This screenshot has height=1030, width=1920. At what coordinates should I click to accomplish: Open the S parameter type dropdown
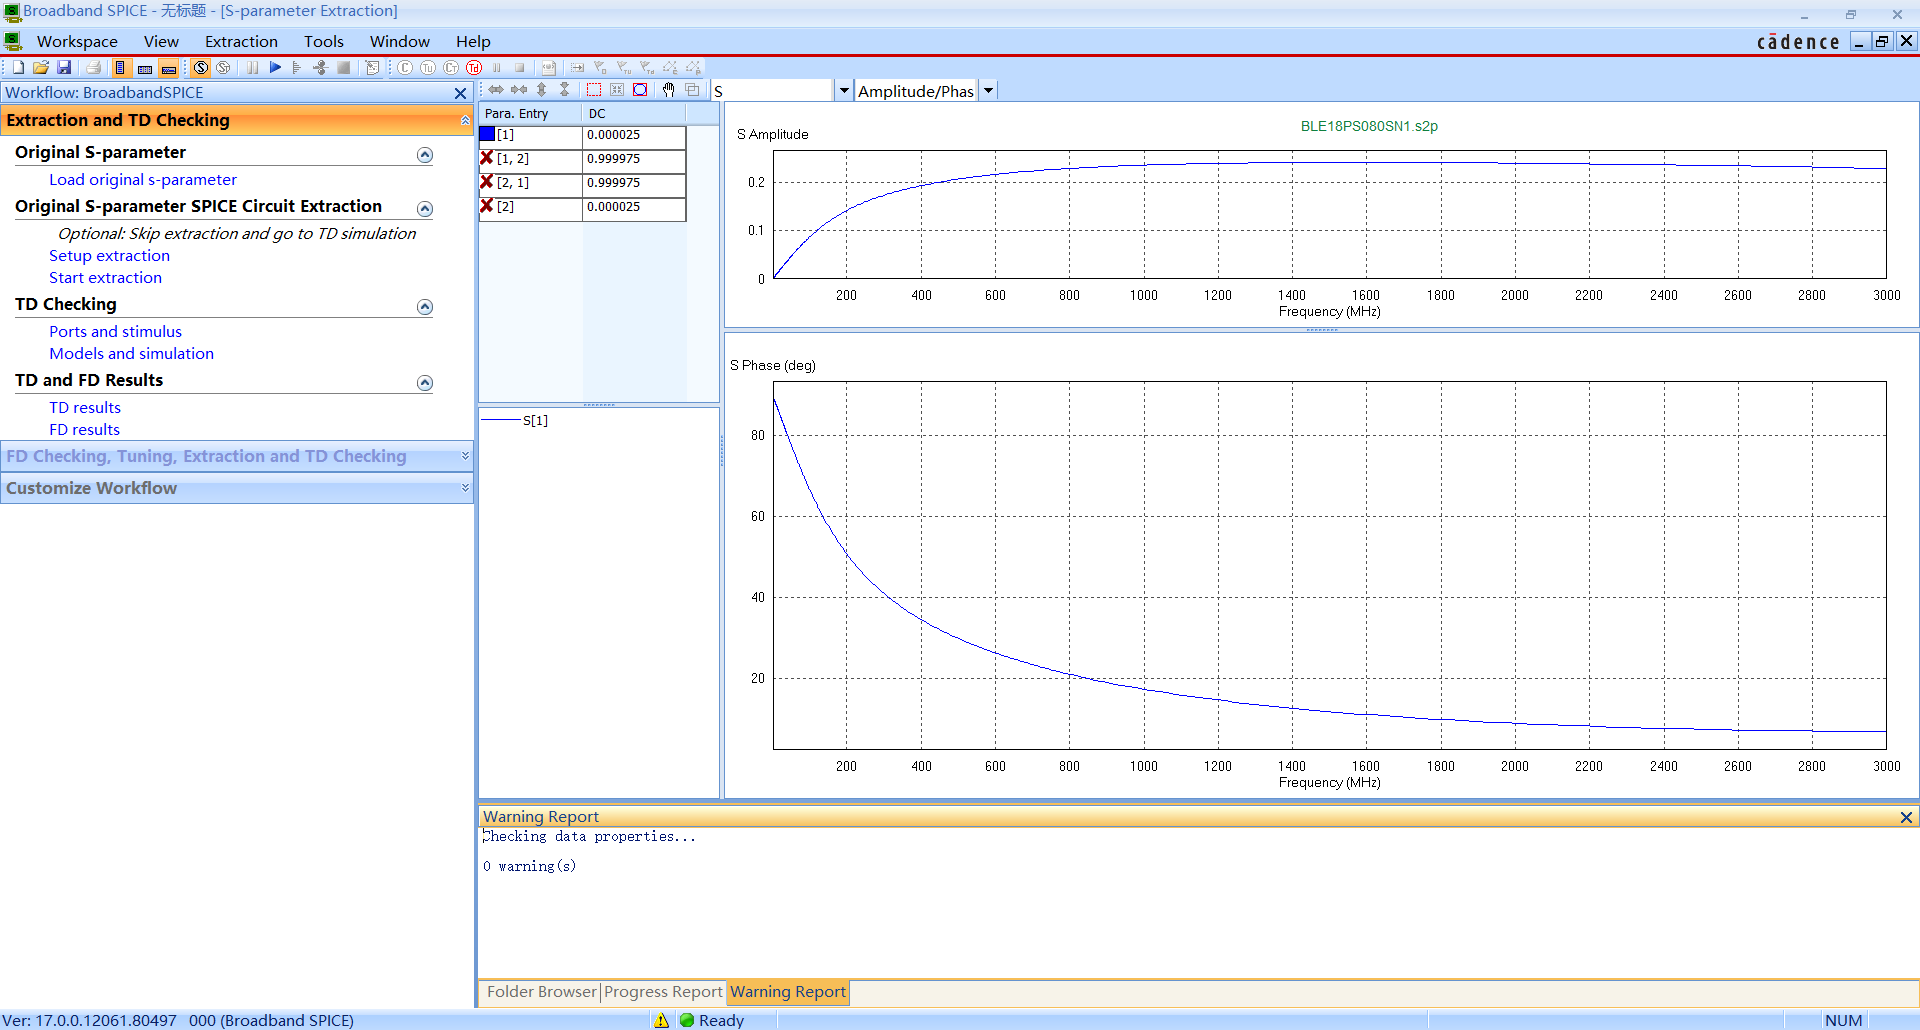(x=844, y=91)
